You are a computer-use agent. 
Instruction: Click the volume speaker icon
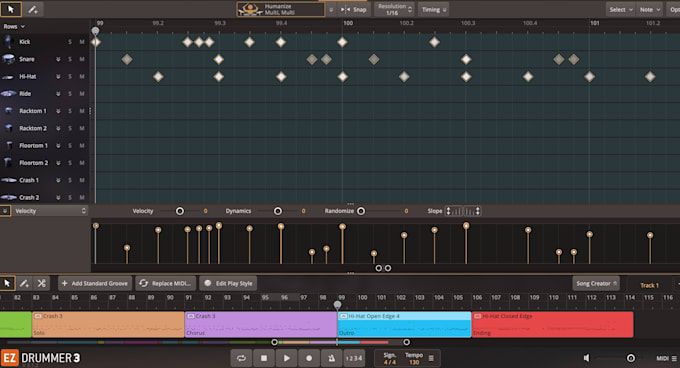coord(586,358)
